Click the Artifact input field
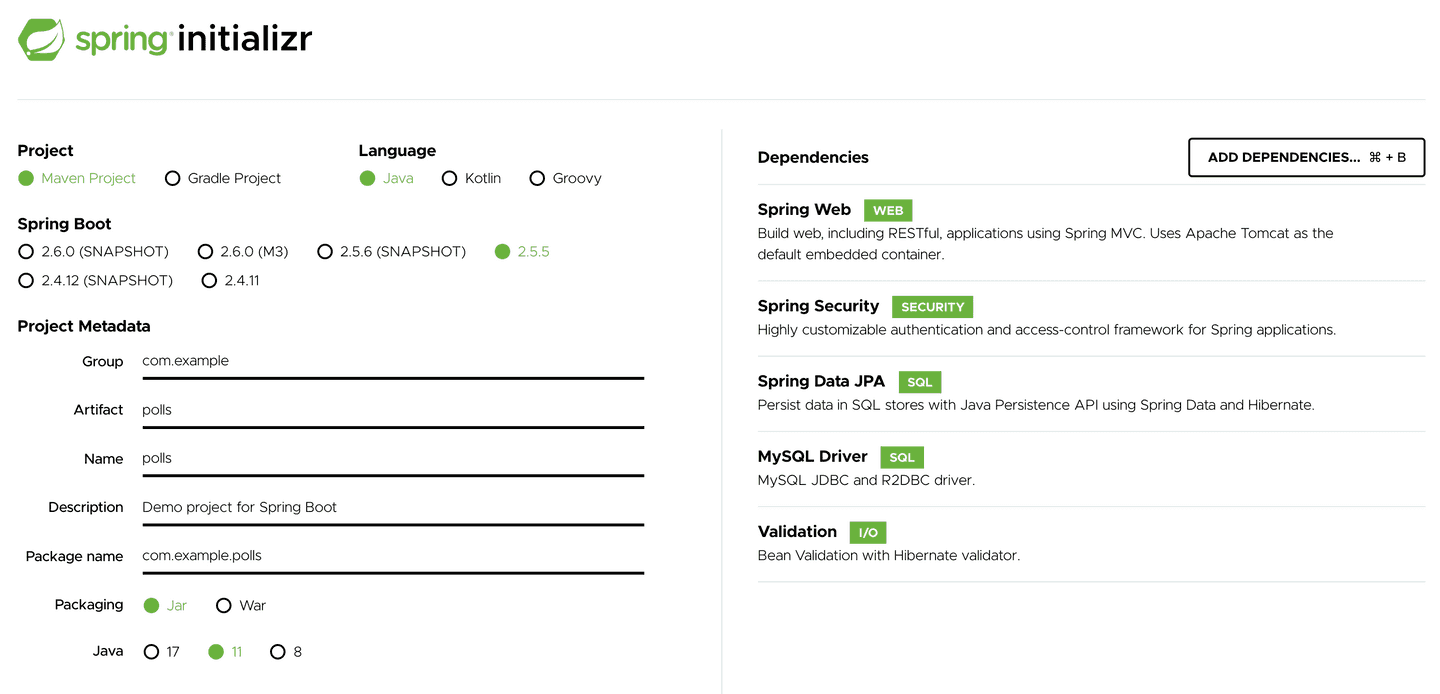The image size is (1440, 694). coord(390,410)
